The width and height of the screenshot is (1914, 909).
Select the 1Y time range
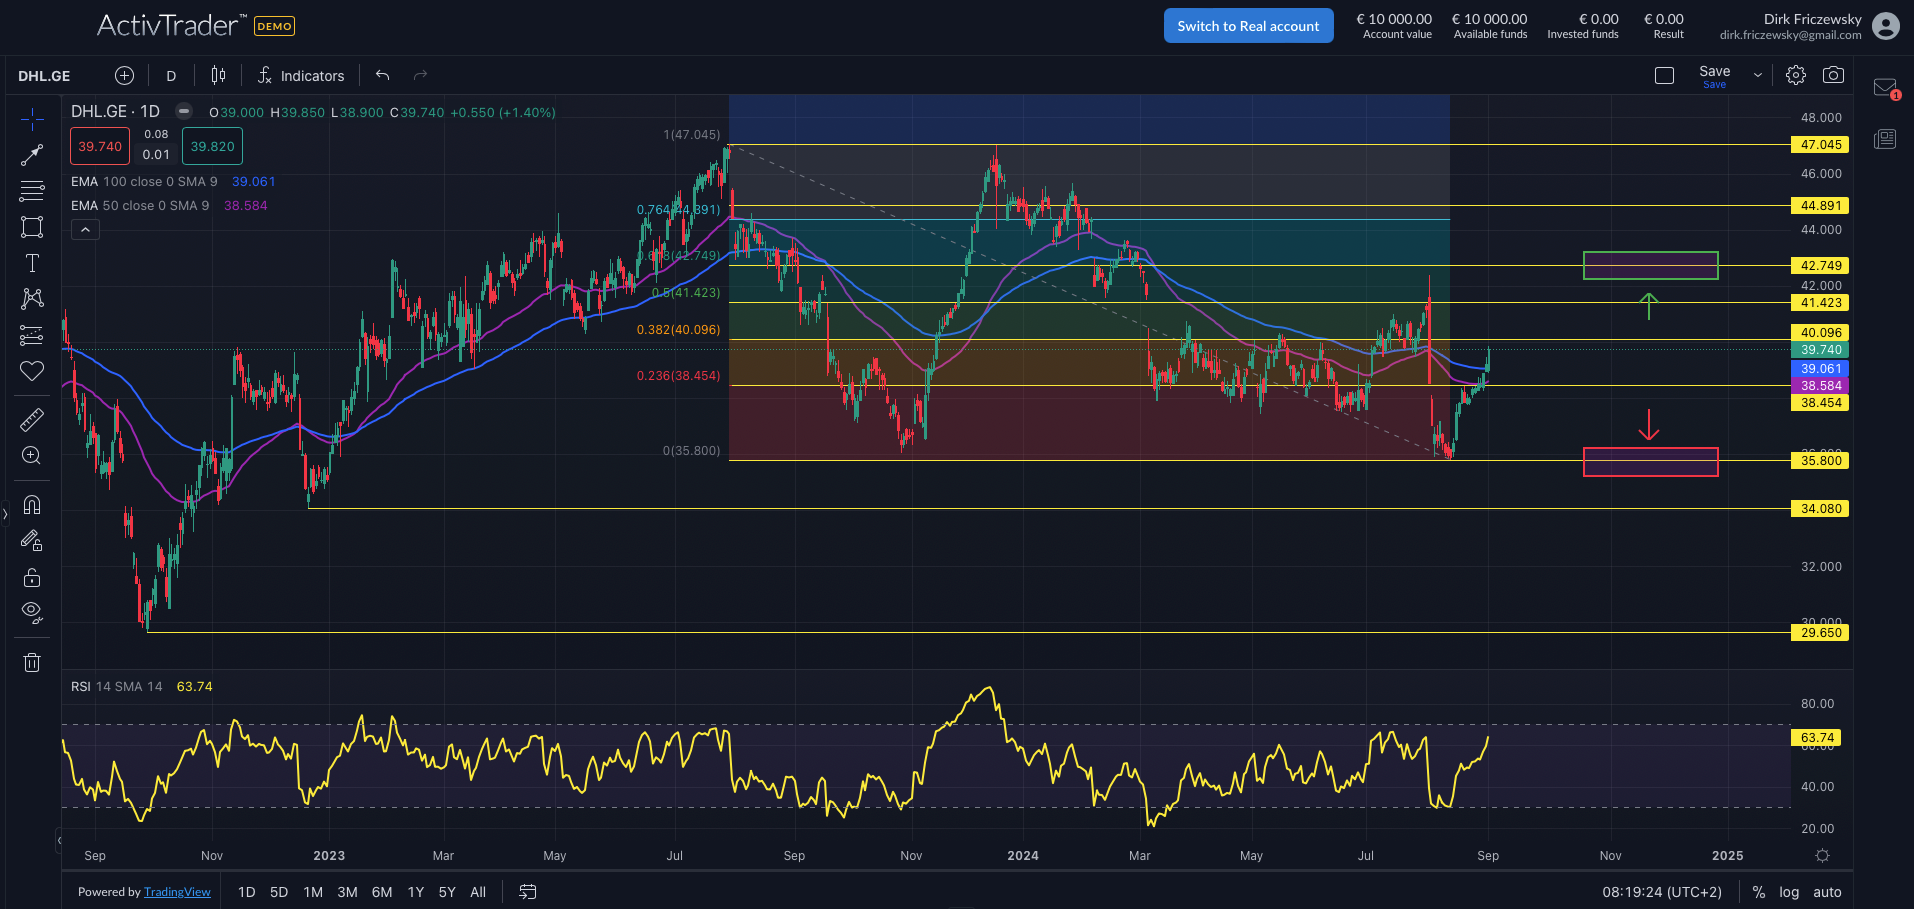click(x=416, y=892)
